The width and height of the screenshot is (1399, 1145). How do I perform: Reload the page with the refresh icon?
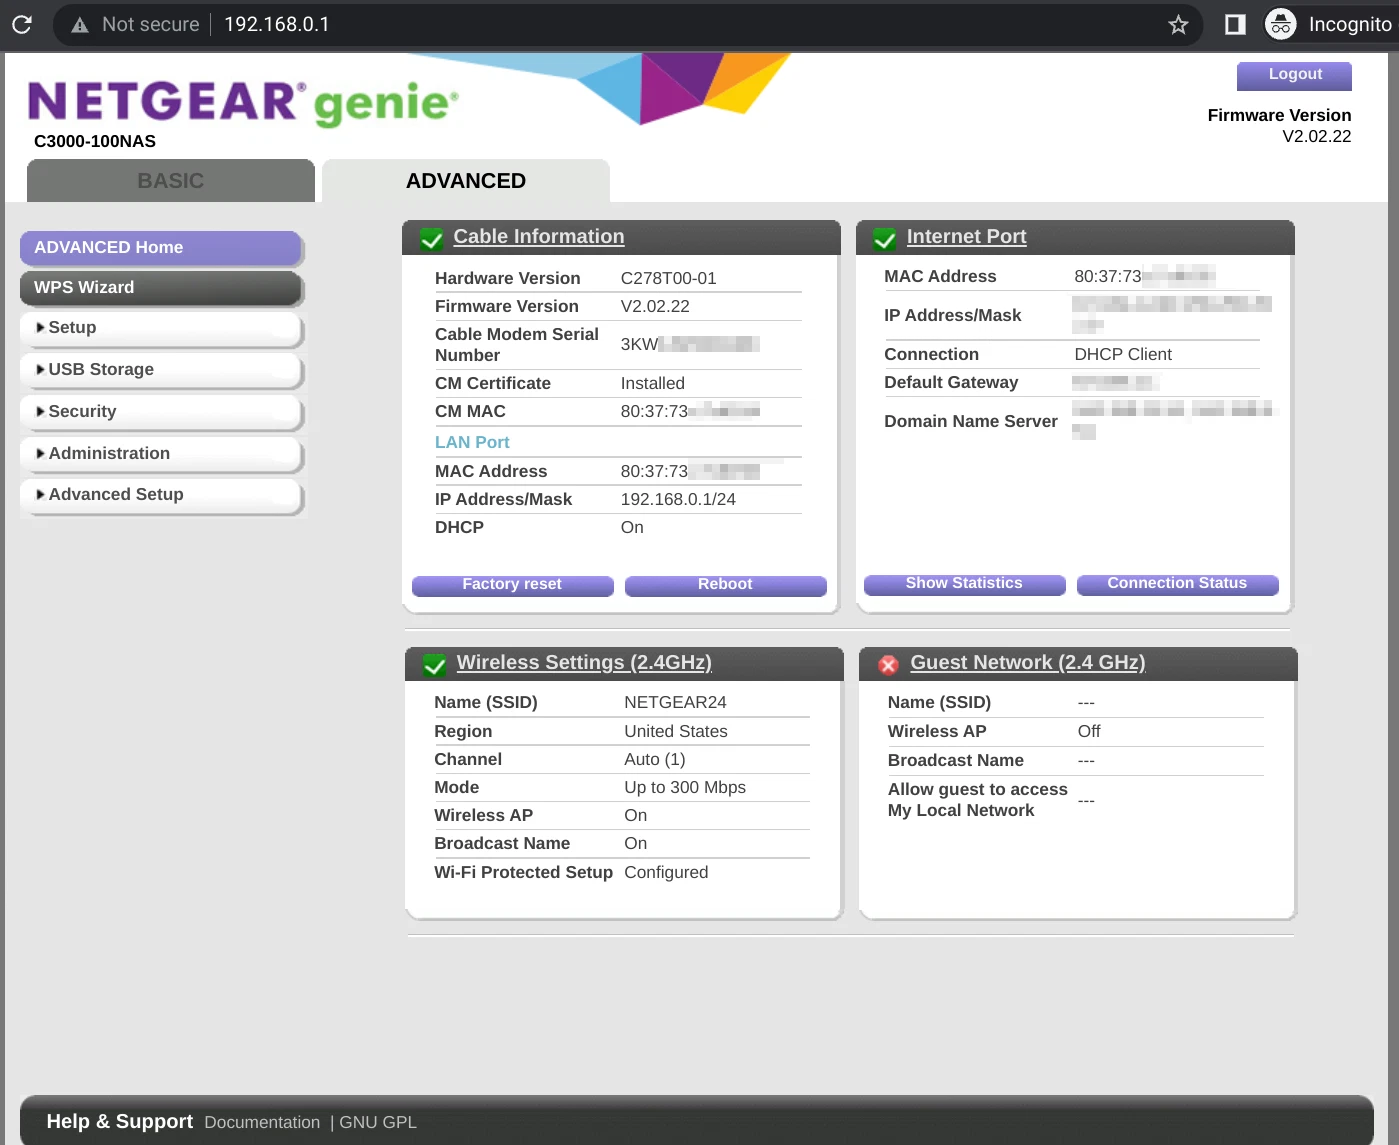point(22,24)
